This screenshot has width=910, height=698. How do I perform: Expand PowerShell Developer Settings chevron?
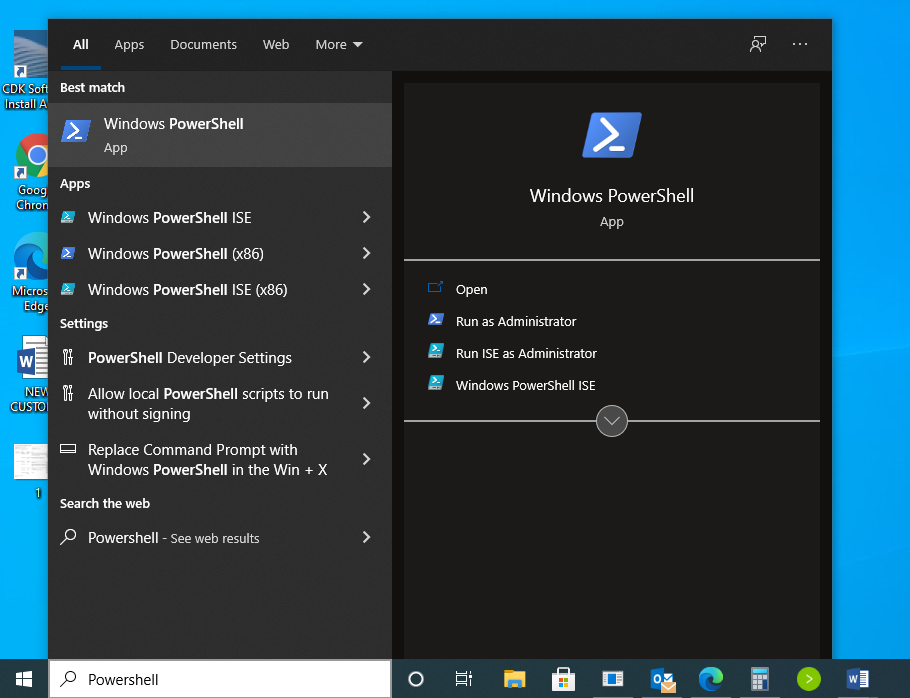[366, 357]
